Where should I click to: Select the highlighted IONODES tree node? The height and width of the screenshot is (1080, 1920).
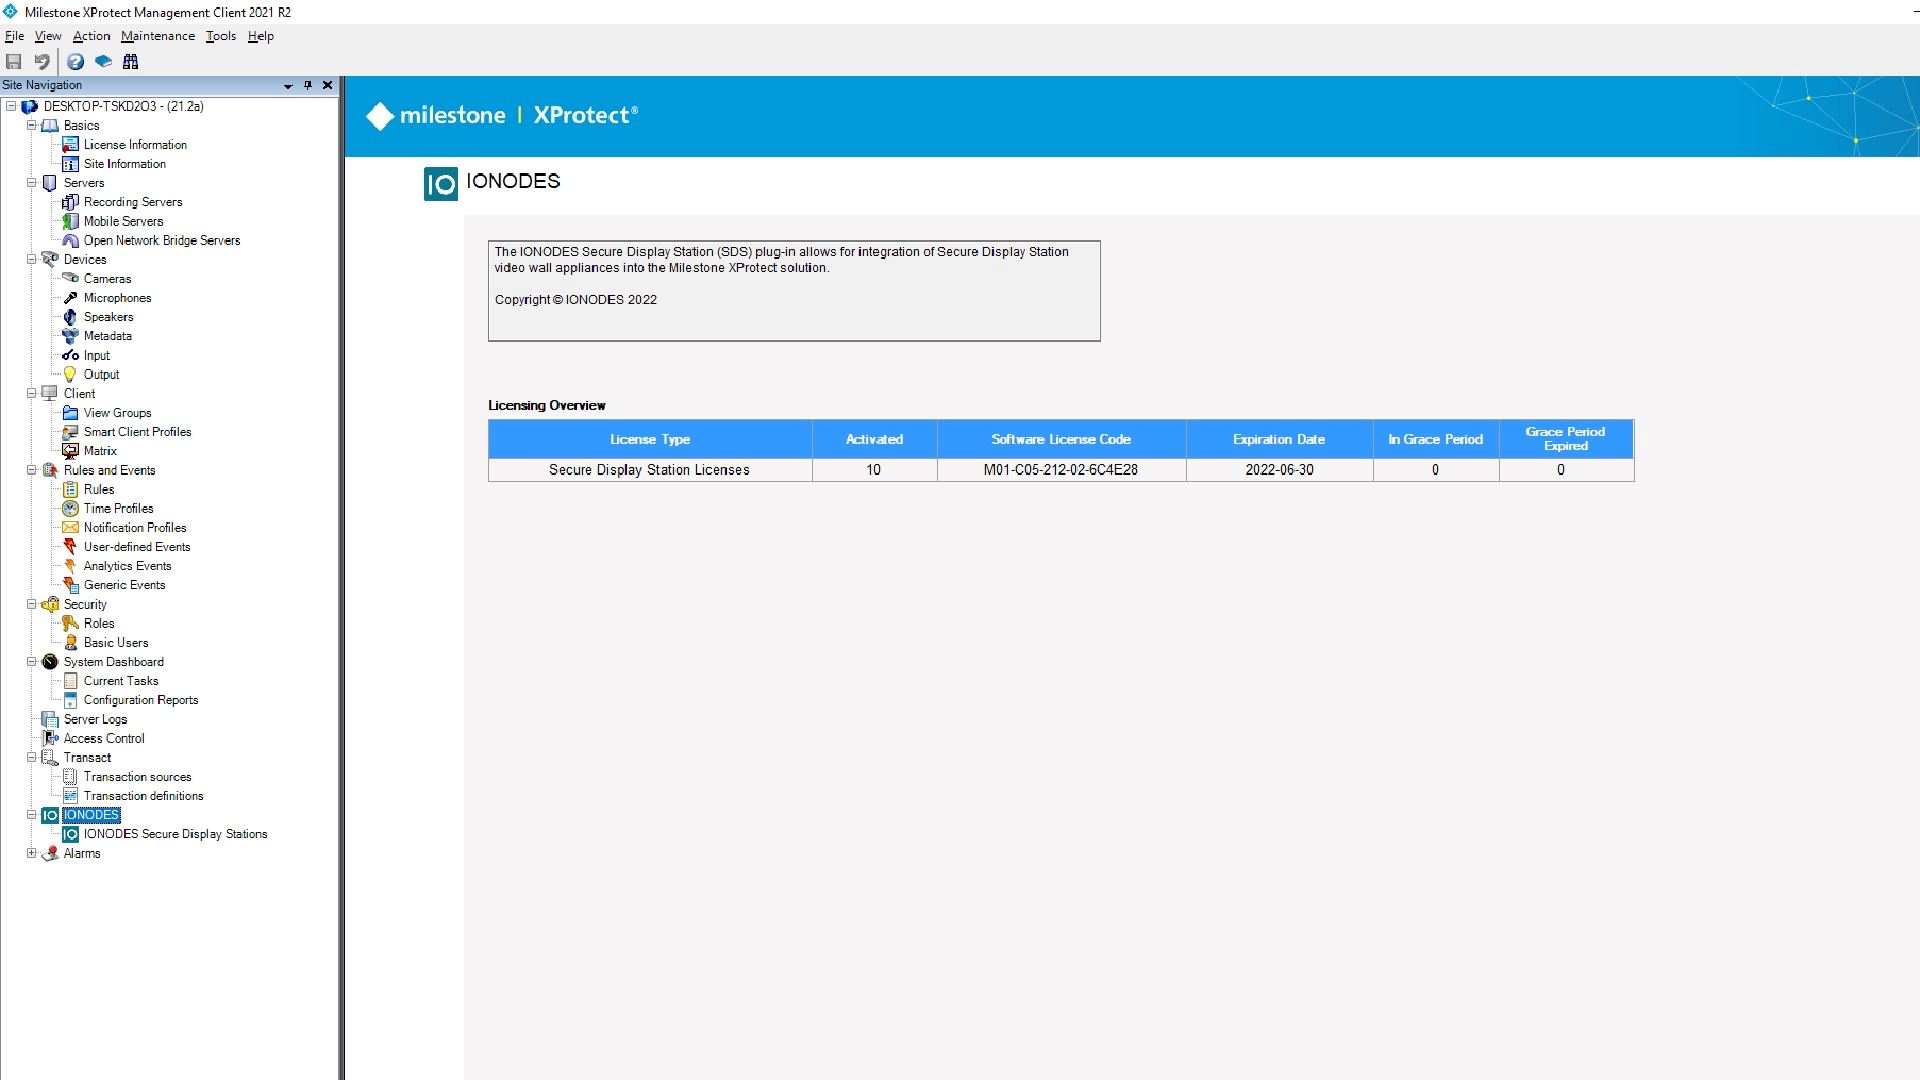coord(91,815)
